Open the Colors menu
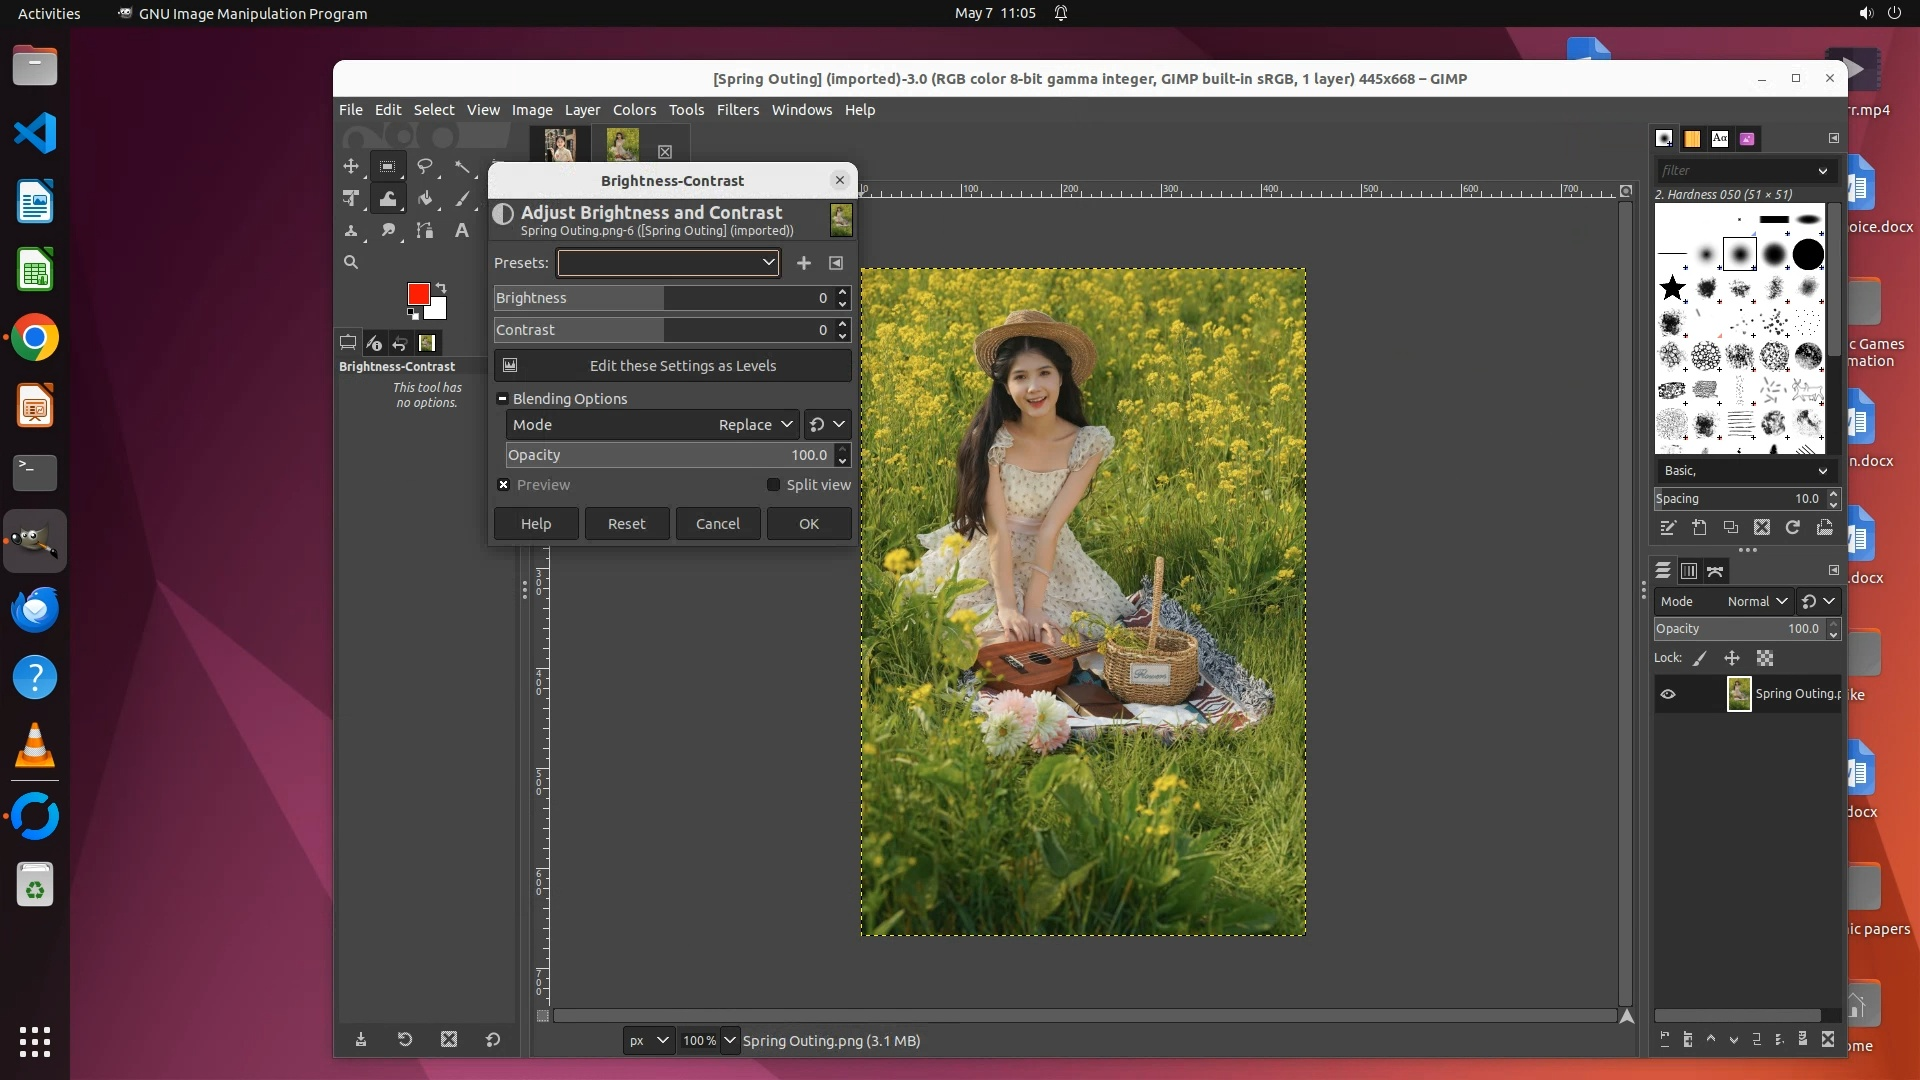The height and width of the screenshot is (1080, 1920). pyautogui.click(x=634, y=110)
